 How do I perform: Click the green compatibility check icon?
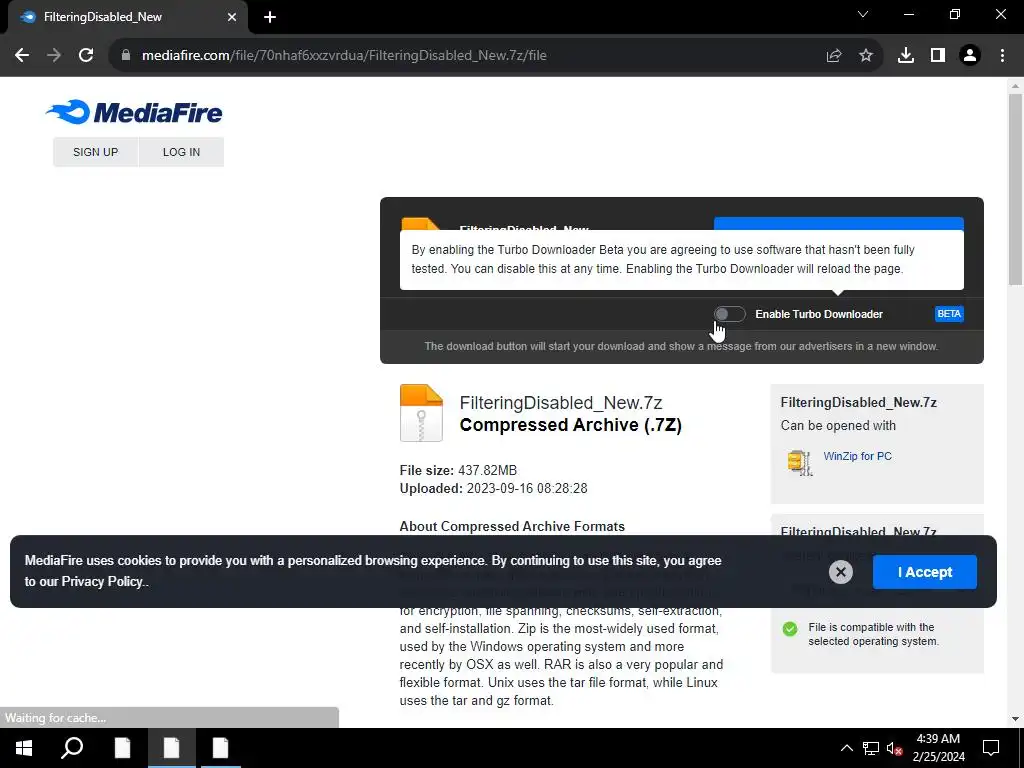coord(790,629)
